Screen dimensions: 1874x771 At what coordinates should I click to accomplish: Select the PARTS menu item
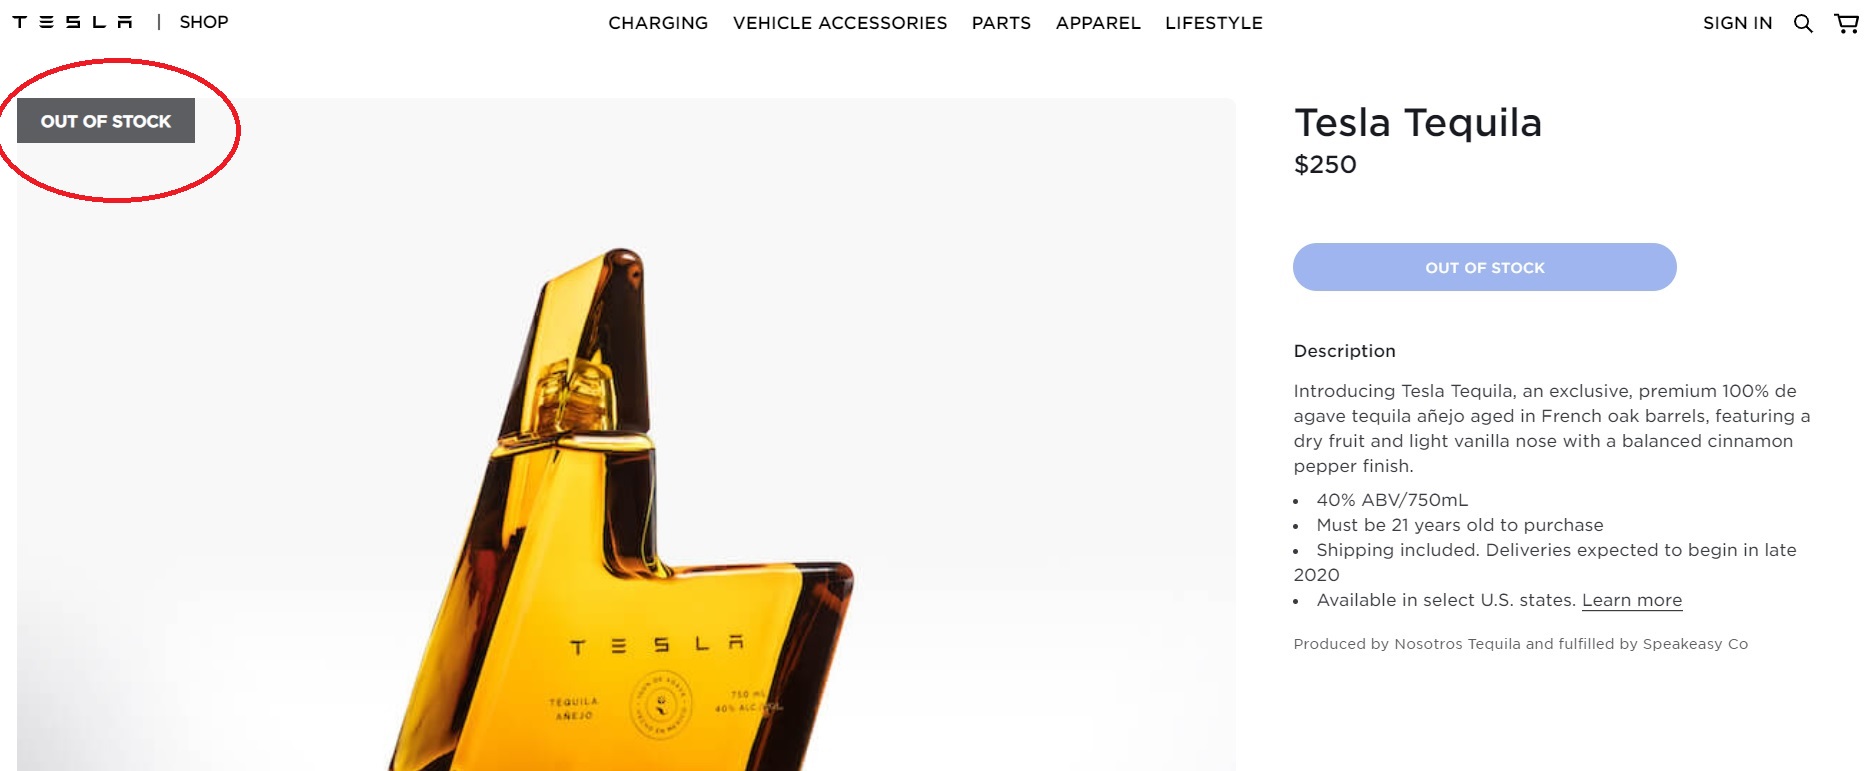point(1001,23)
